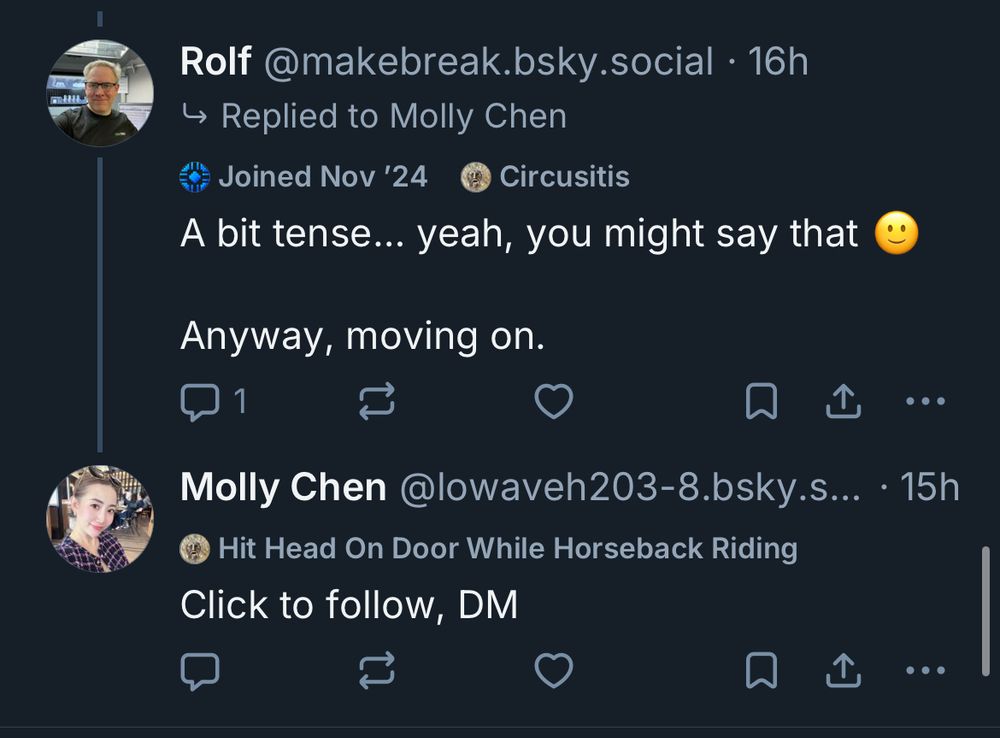The width and height of the screenshot is (1000, 738).
Task: Repost Rolf's post
Action: (x=378, y=400)
